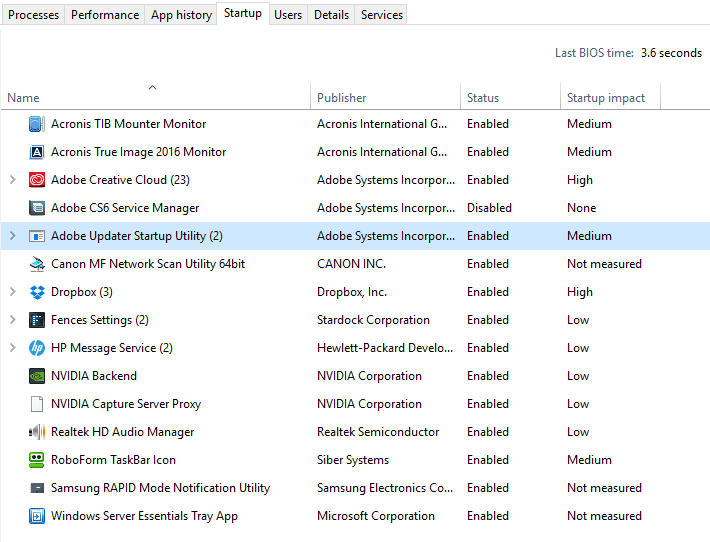Click the Realtek Semiconductor publisher cell

(378, 432)
